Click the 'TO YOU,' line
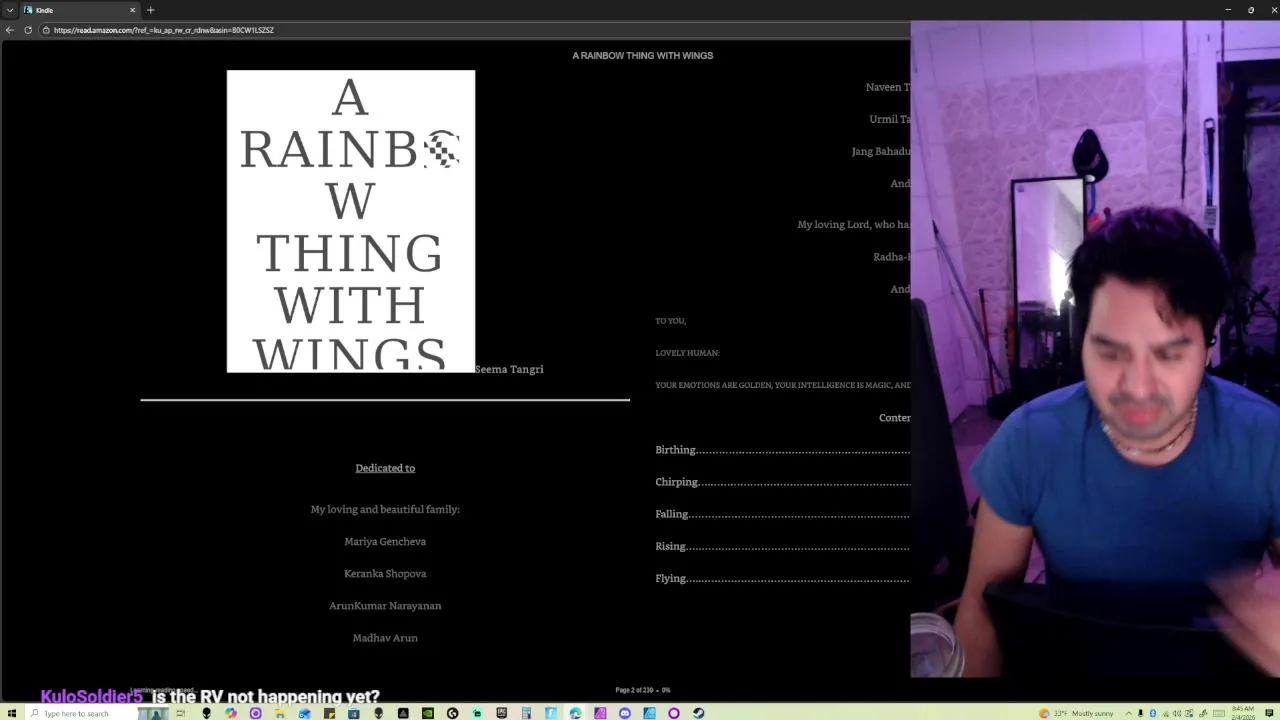This screenshot has height=720, width=1280. point(670,321)
